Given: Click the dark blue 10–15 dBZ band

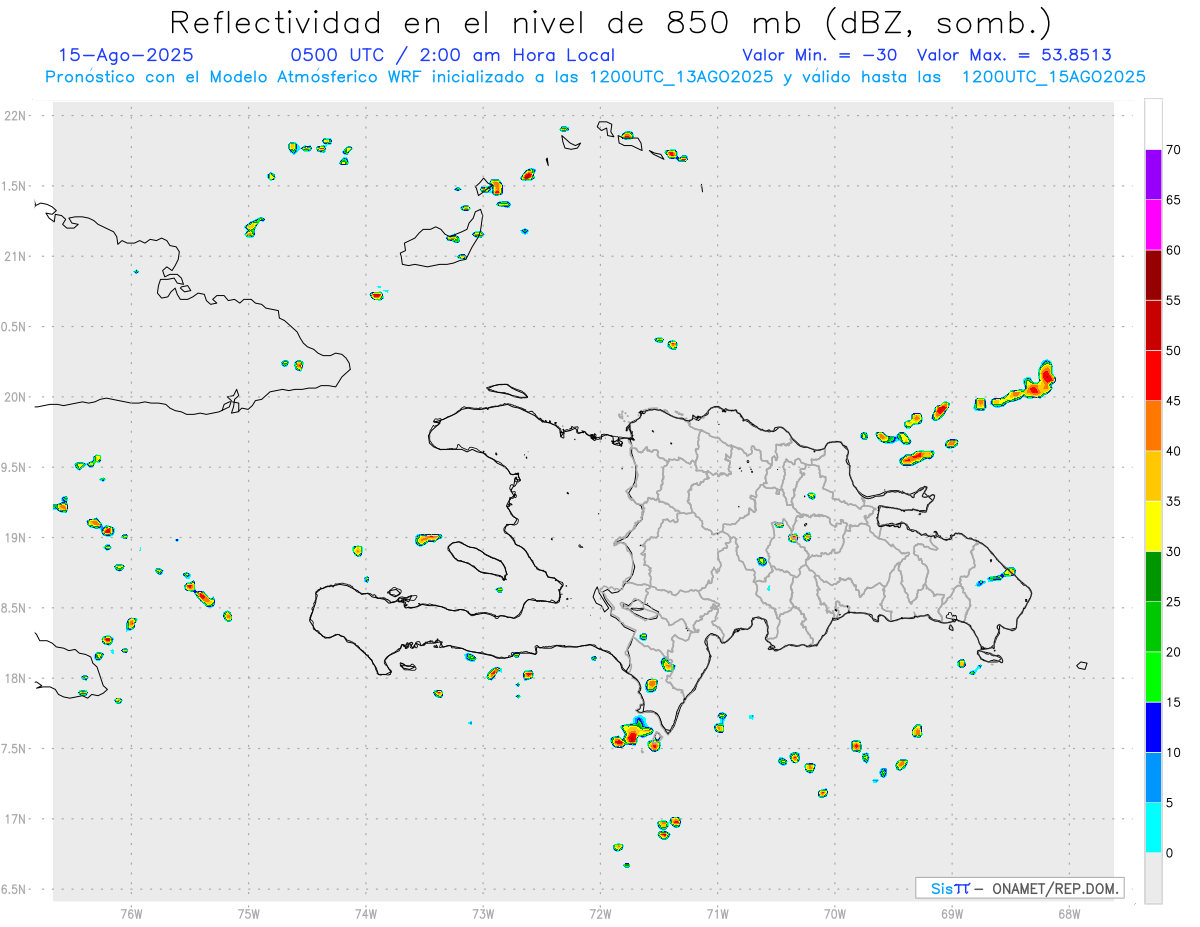Looking at the screenshot, I should pos(1153,727).
